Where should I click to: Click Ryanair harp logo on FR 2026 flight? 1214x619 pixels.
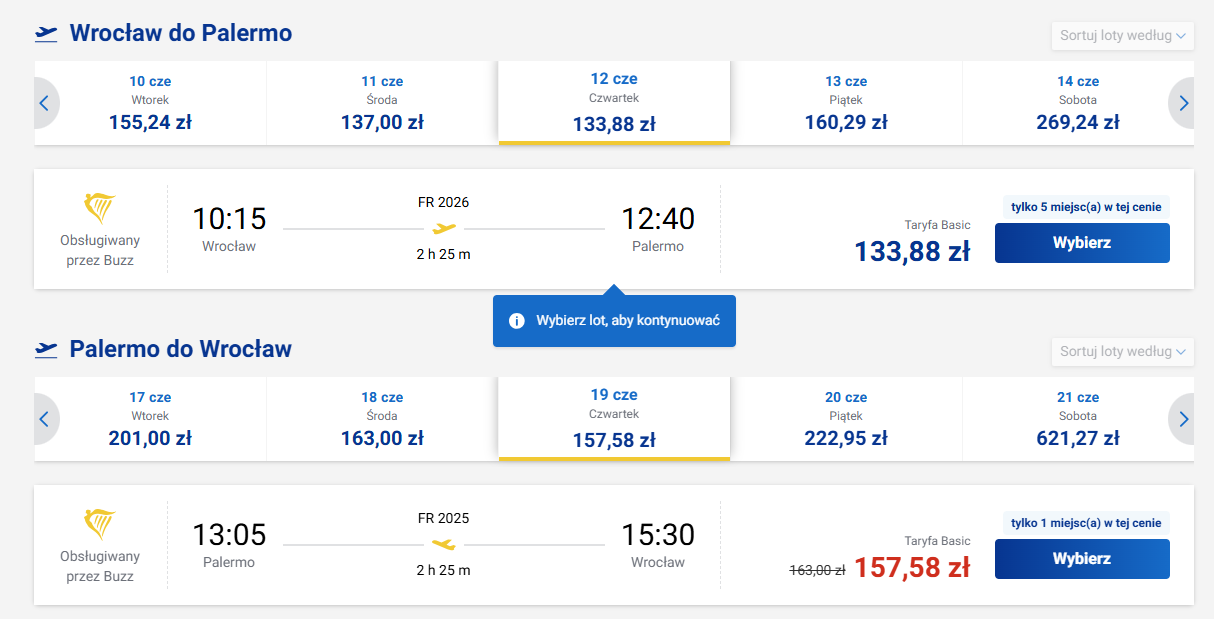click(x=100, y=208)
